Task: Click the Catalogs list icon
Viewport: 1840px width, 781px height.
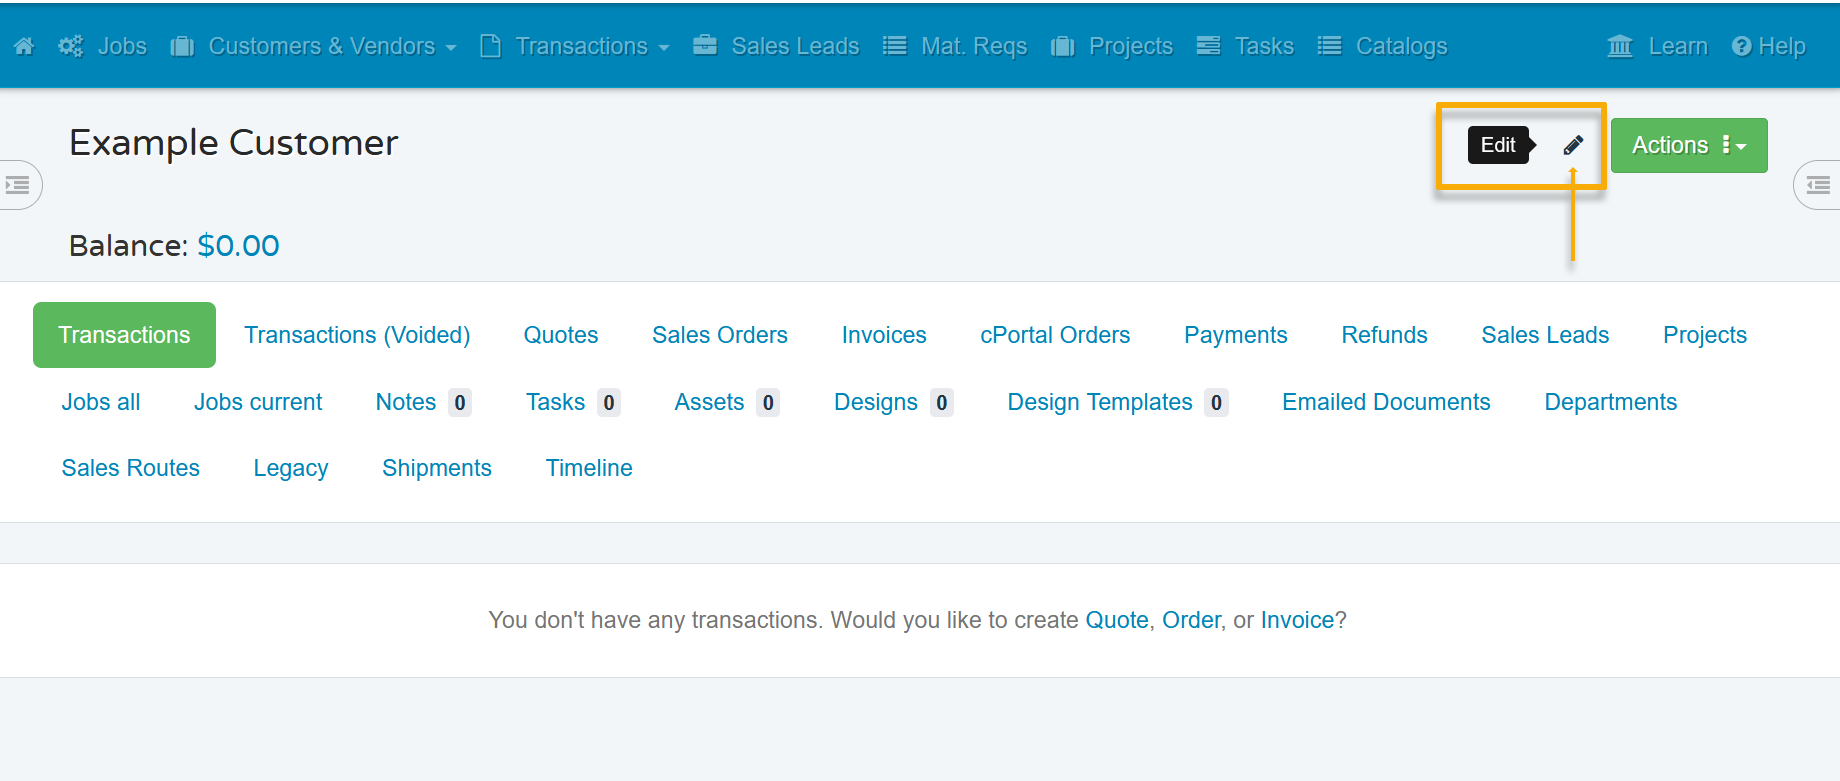Action: click(1329, 46)
